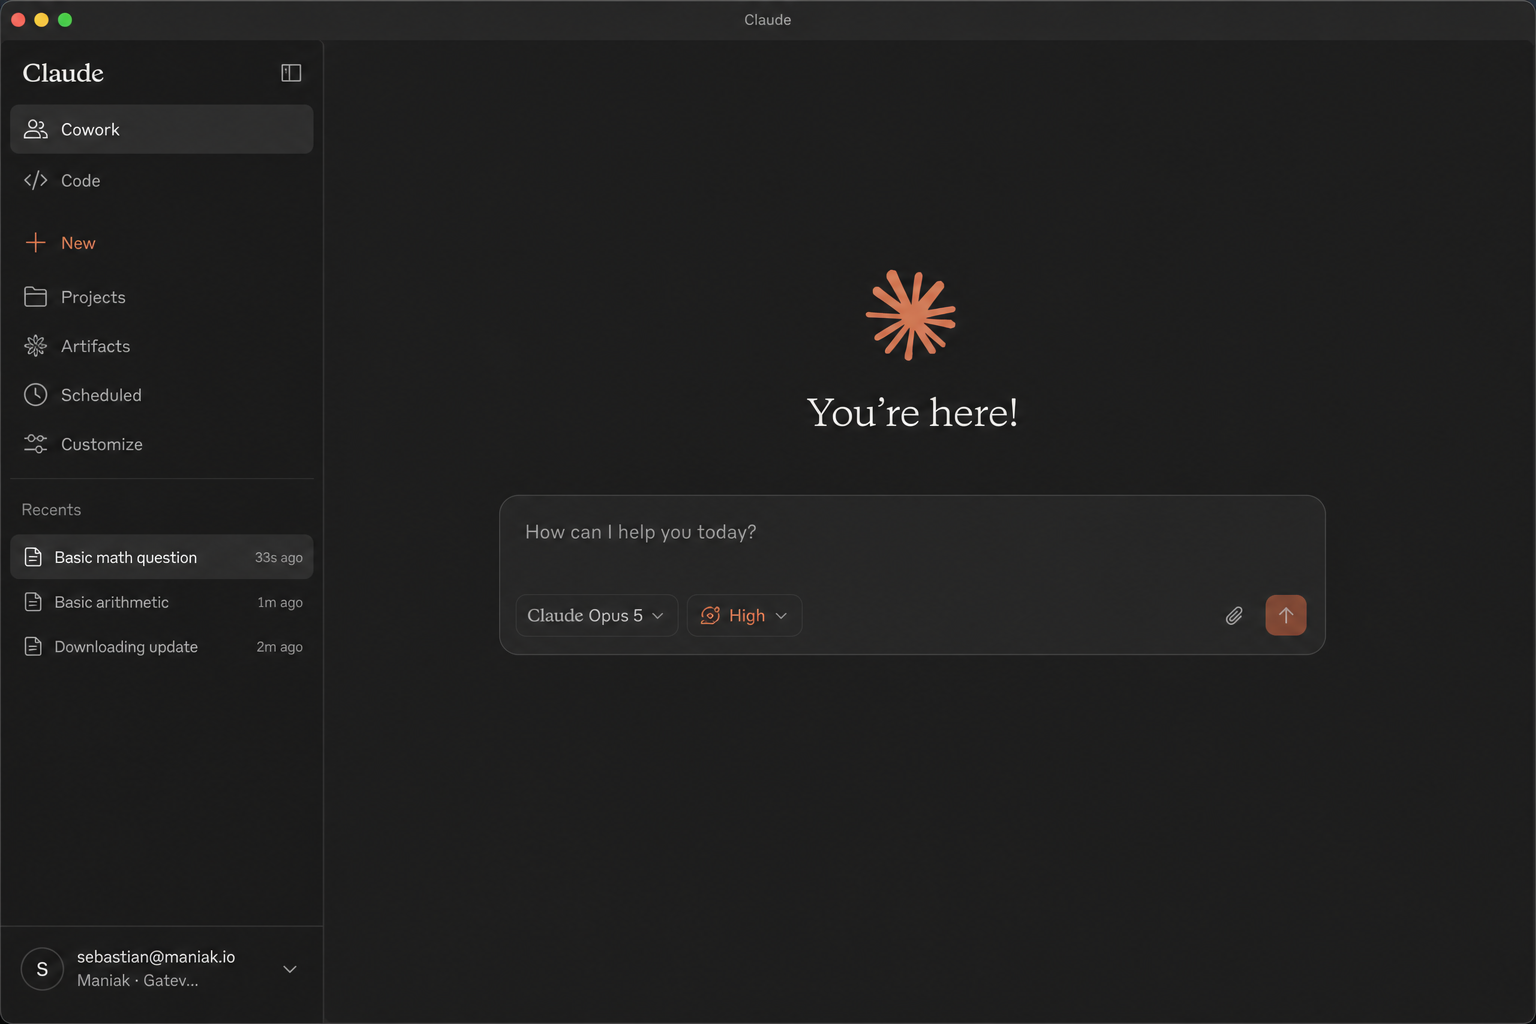The width and height of the screenshot is (1536, 1024).
Task: Click the 1m ago timestamp
Action: pyautogui.click(x=280, y=603)
